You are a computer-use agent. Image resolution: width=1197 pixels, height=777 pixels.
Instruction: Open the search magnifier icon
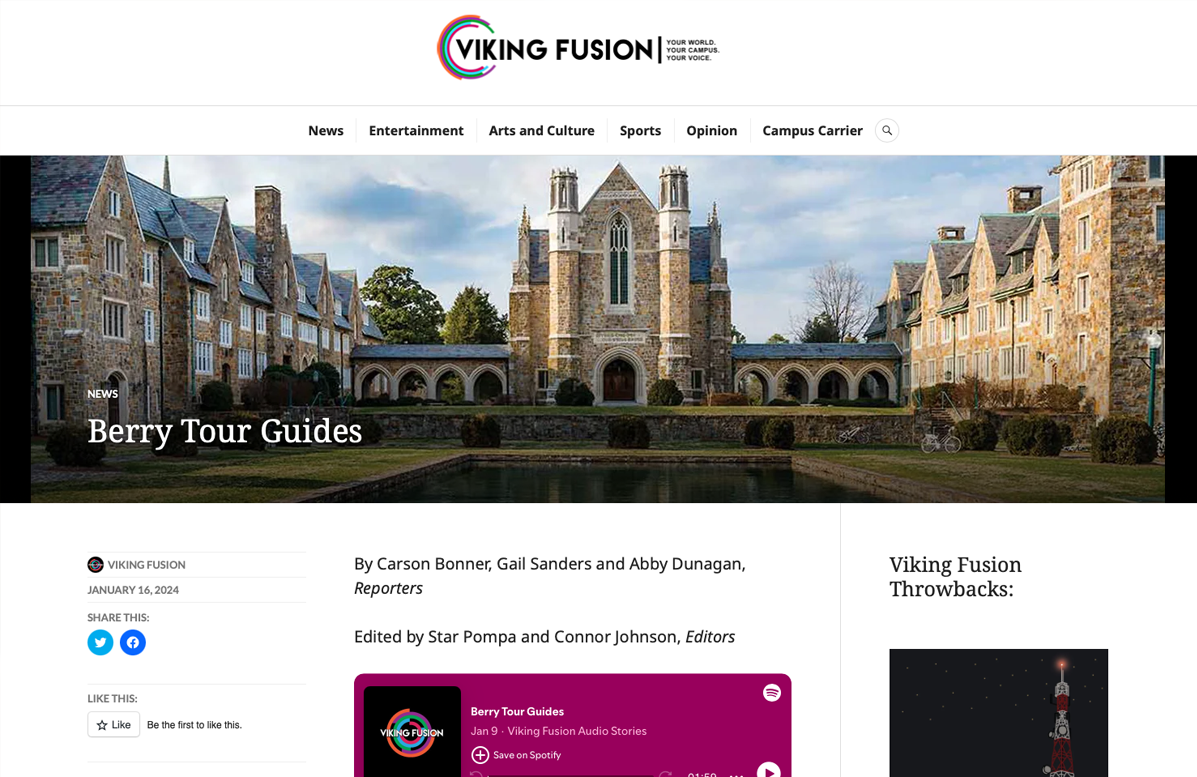click(886, 131)
